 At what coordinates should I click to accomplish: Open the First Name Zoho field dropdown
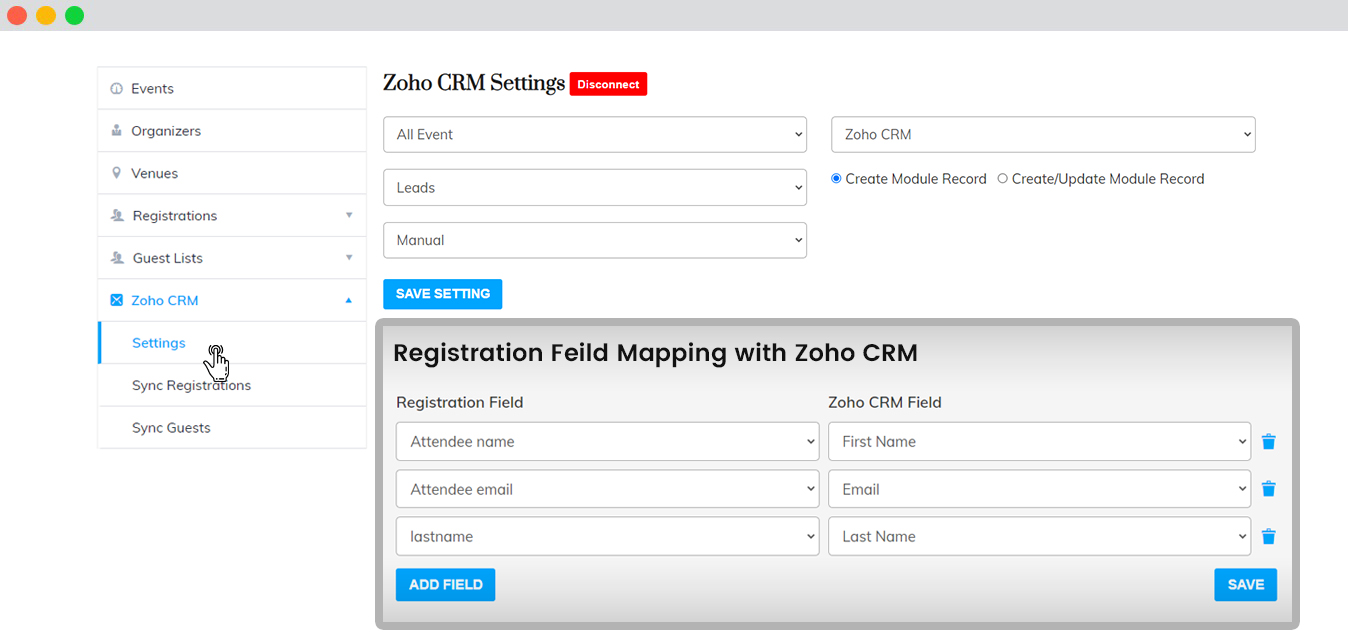click(1039, 442)
